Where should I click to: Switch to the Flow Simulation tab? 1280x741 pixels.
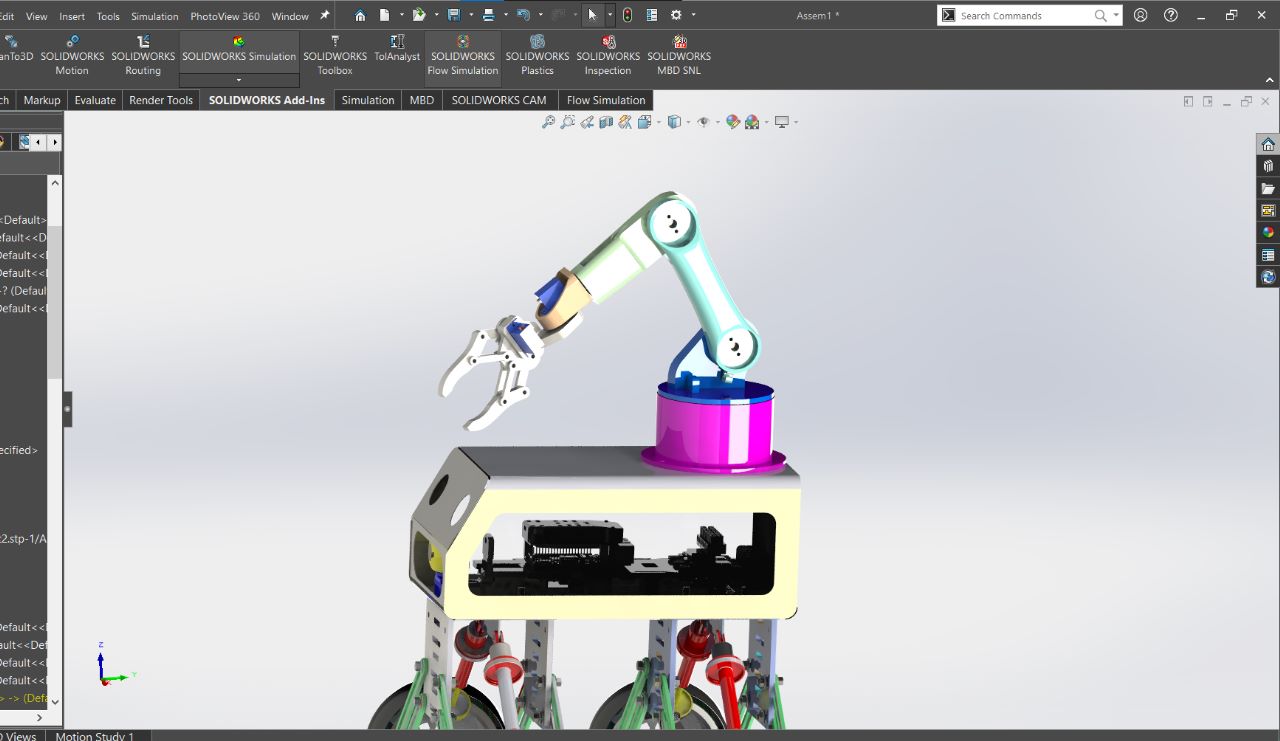[x=606, y=100]
